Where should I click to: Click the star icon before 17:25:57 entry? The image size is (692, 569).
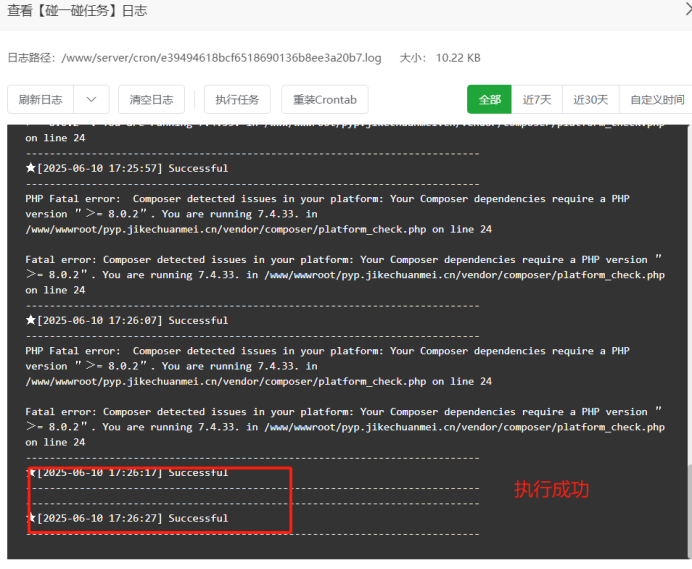pyautogui.click(x=30, y=168)
